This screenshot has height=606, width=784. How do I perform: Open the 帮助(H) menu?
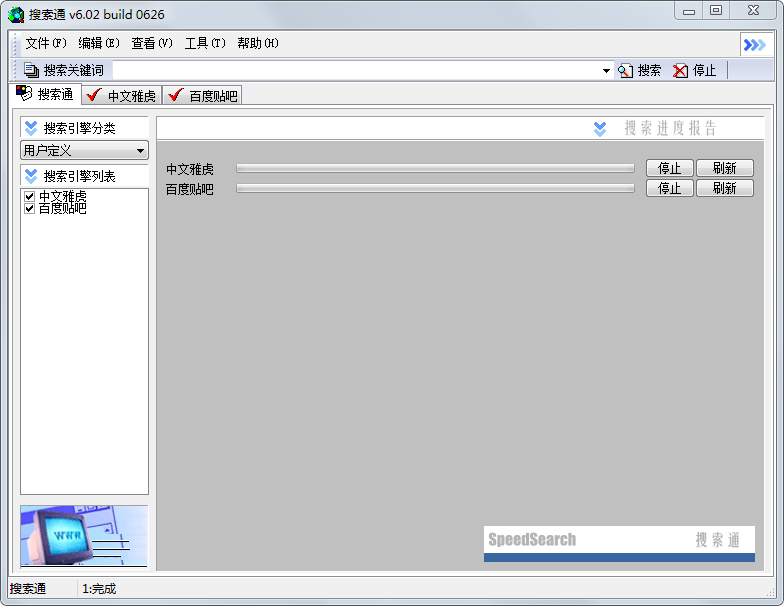[x=258, y=43]
